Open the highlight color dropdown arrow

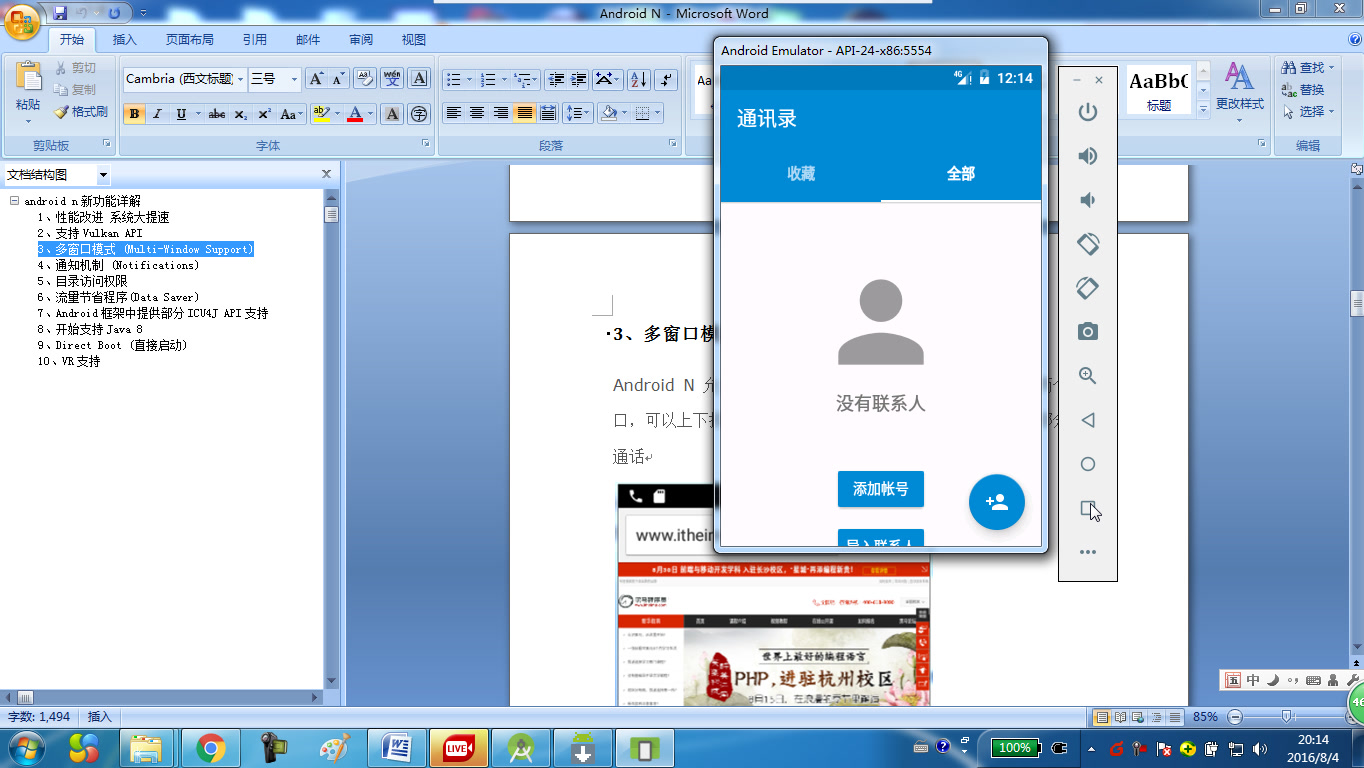(337, 114)
